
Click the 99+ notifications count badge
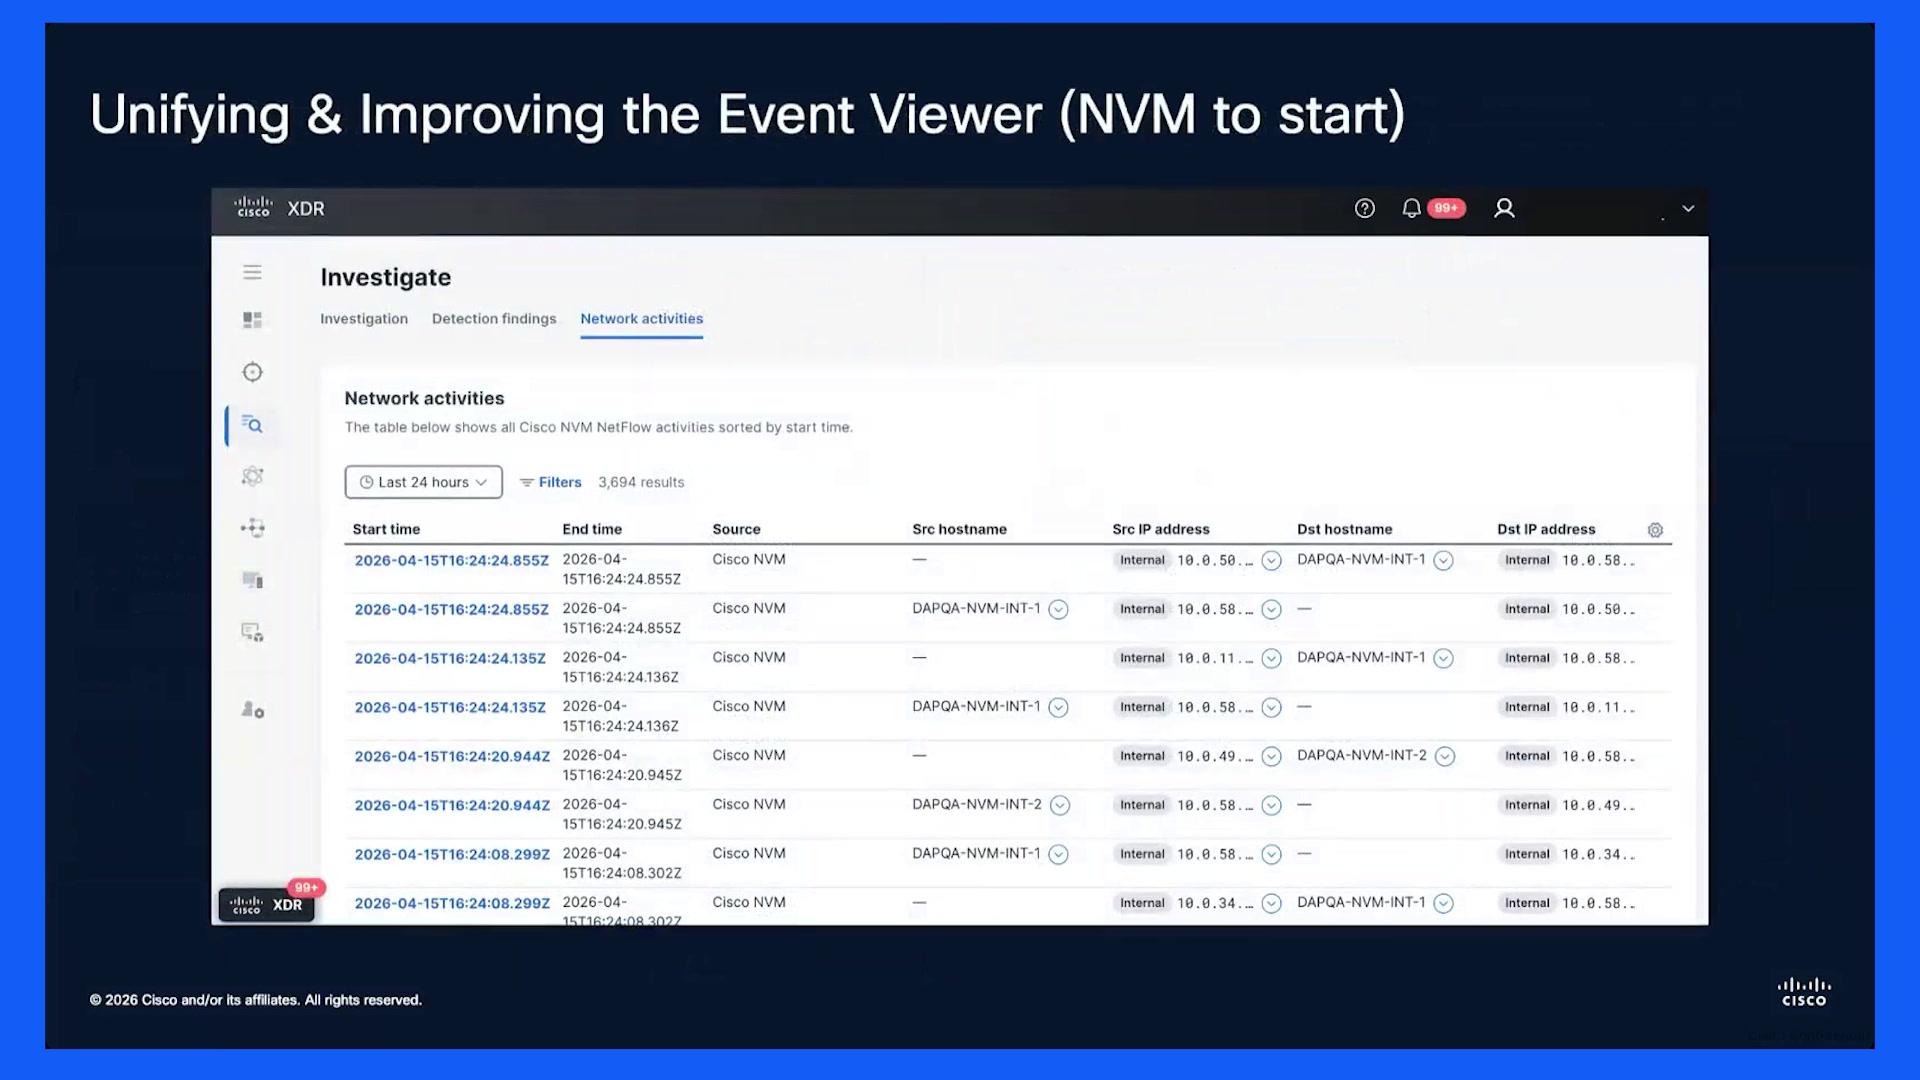tap(1446, 208)
